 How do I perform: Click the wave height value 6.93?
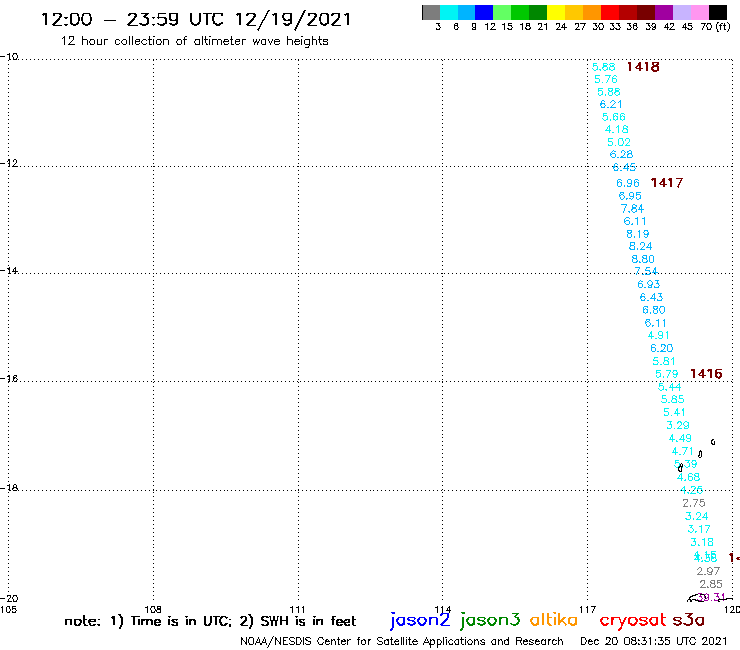(x=649, y=285)
